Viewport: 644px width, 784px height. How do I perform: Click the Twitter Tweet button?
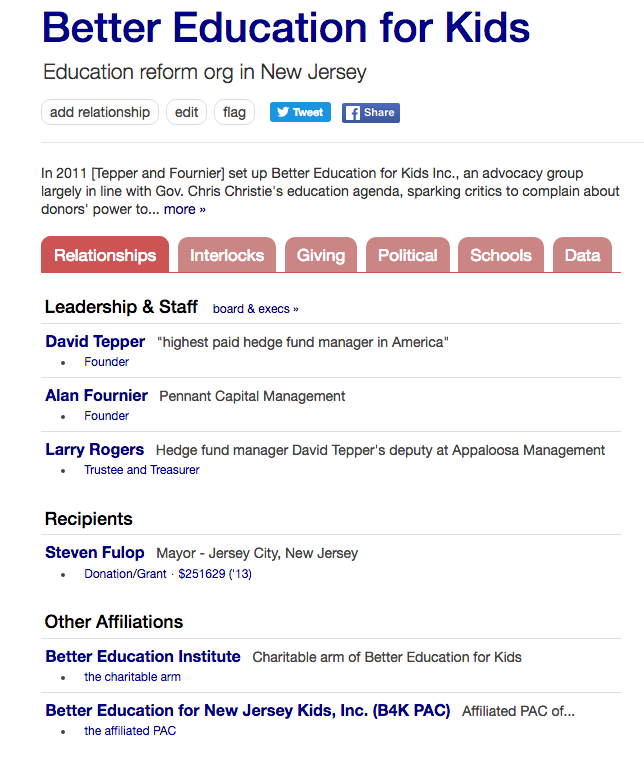coord(300,112)
